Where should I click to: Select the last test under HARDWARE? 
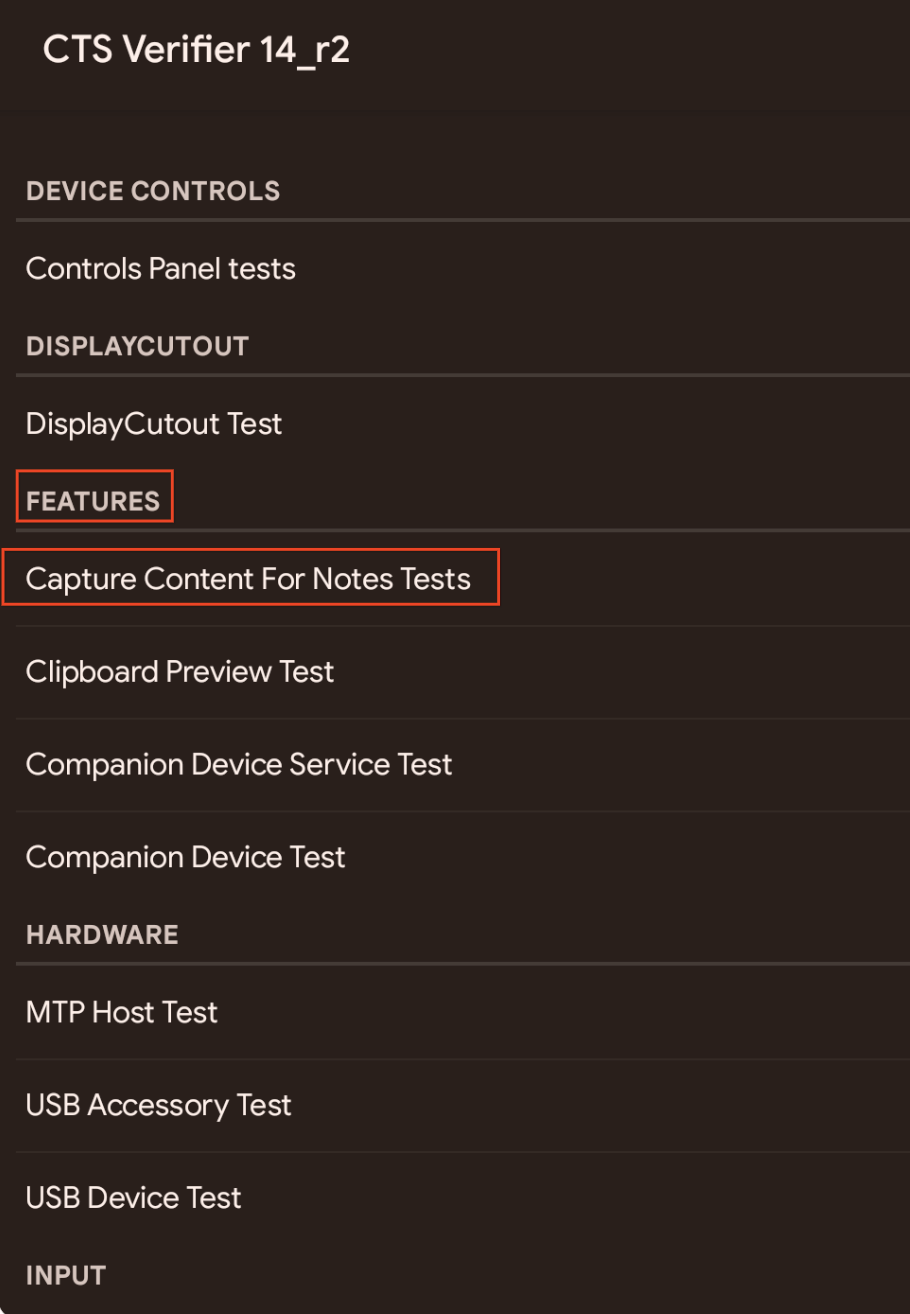(x=134, y=1197)
